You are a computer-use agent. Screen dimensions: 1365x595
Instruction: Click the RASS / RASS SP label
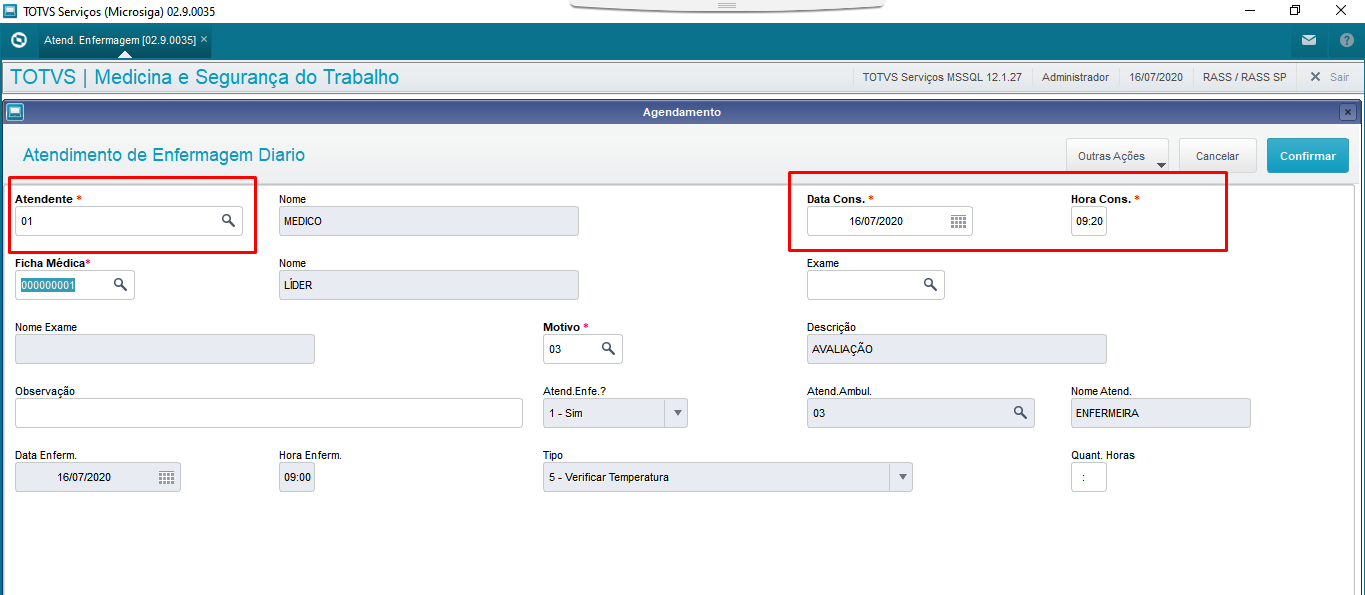1244,77
